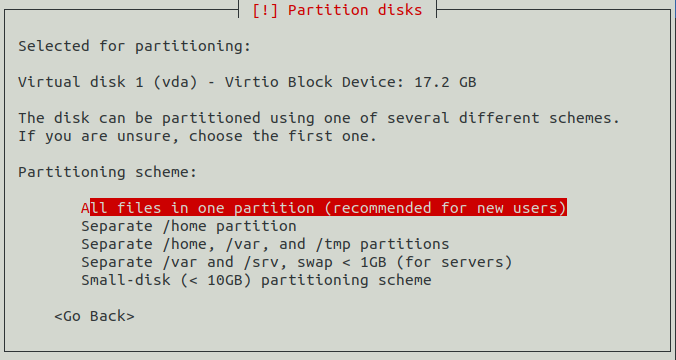Choose Separate /home partition scheme
This screenshot has width=676, height=360.
pyautogui.click(x=189, y=226)
